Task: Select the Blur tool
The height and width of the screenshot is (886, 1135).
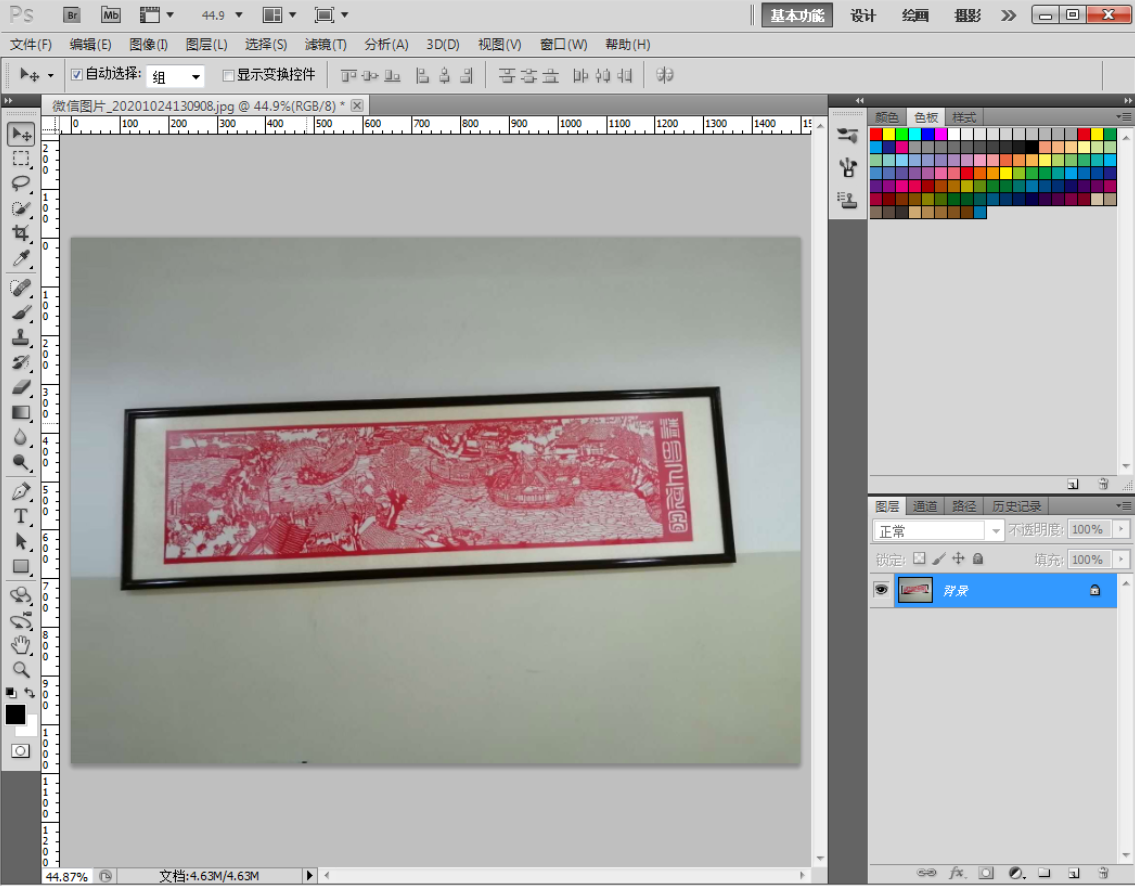Action: 21,437
